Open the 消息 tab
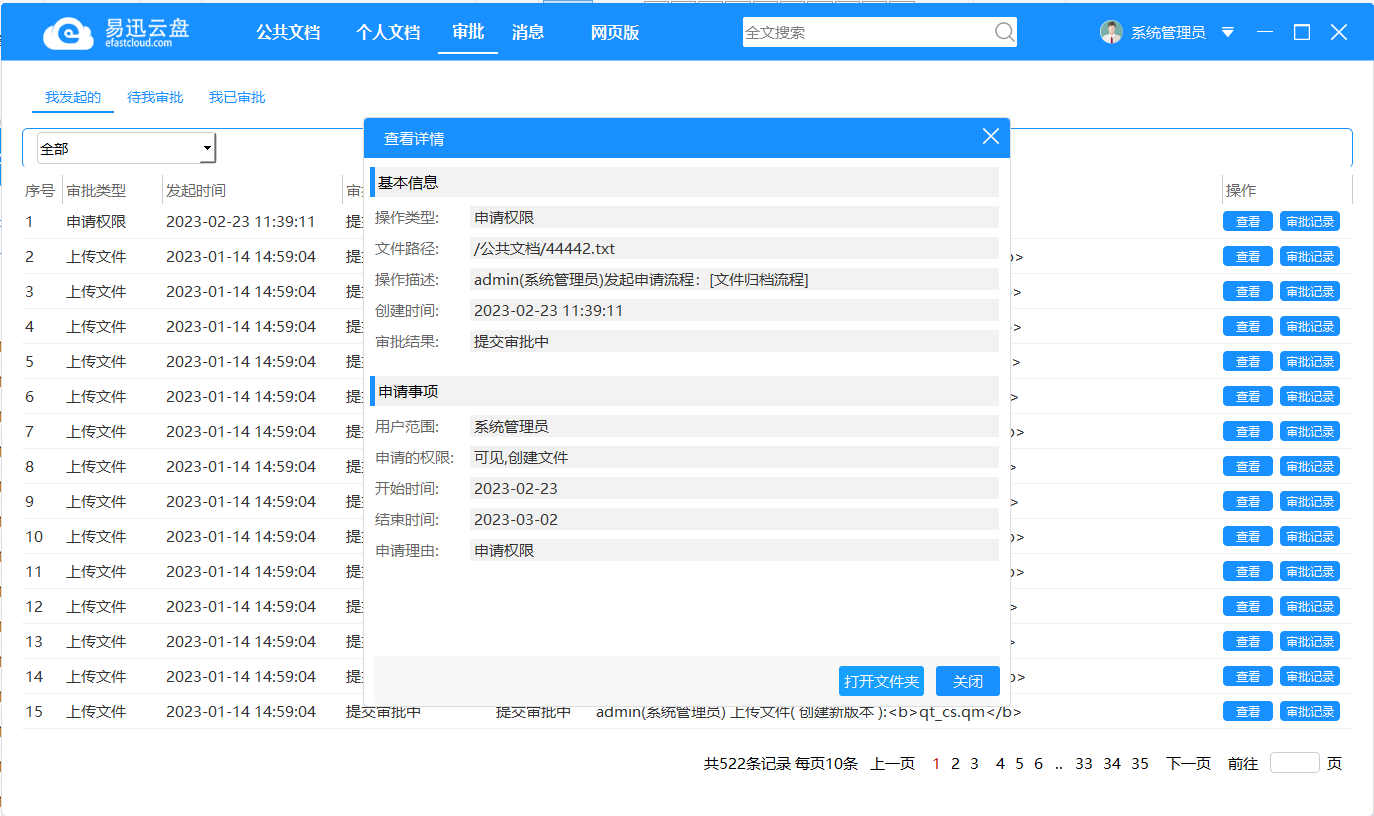This screenshot has height=816, width=1374. pos(528,32)
